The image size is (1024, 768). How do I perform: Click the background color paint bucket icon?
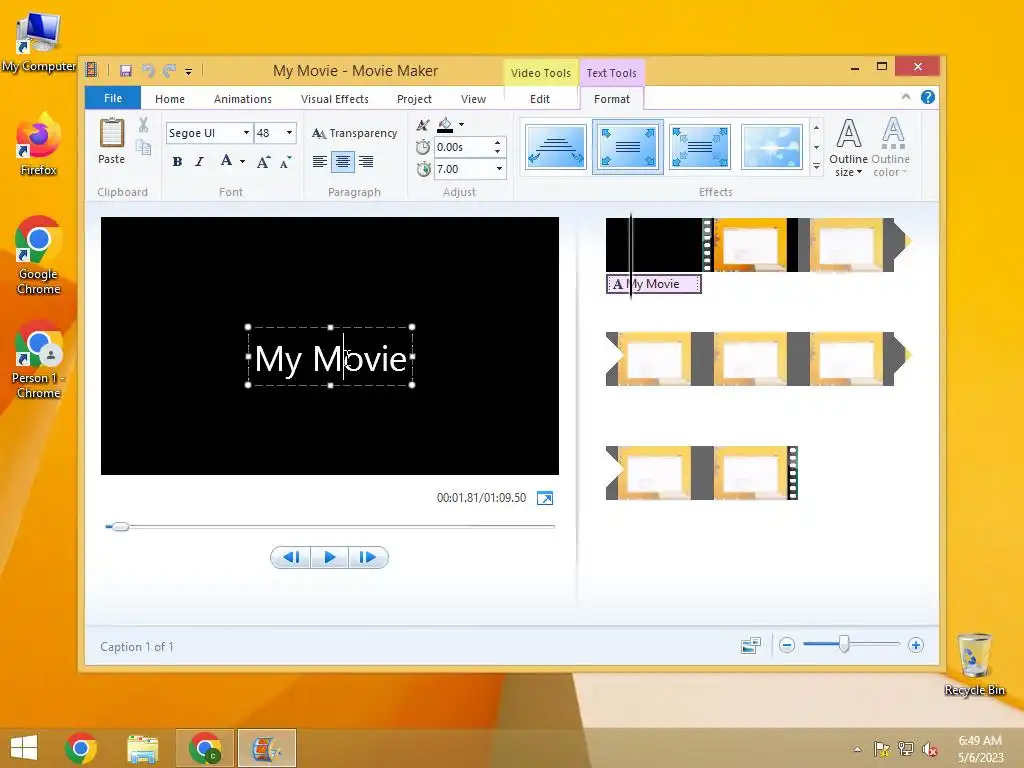445,124
